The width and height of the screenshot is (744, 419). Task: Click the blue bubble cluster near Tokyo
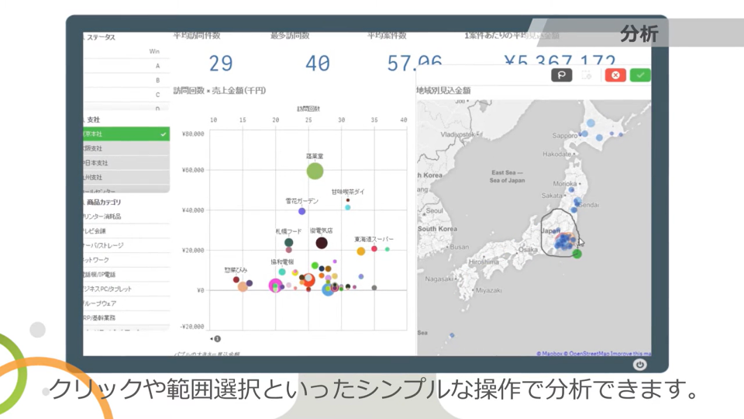(564, 241)
